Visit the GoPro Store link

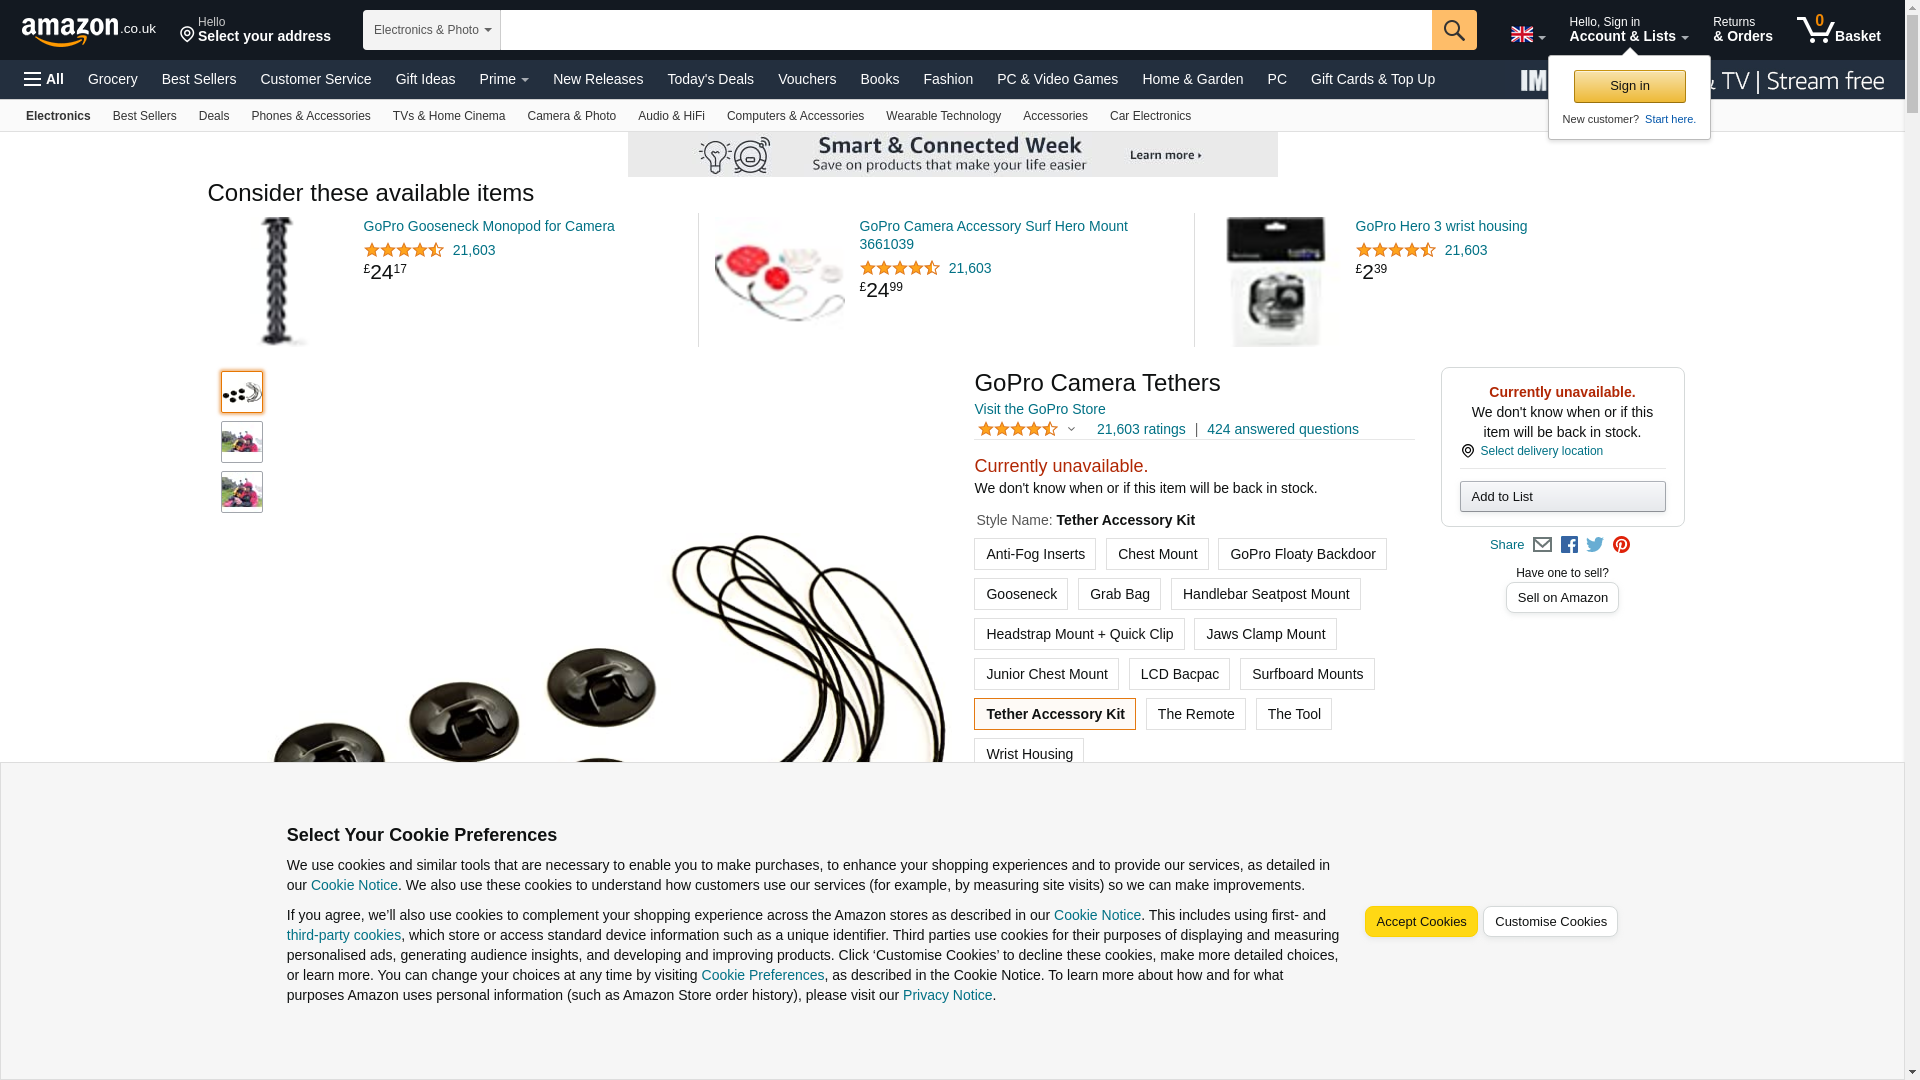(1039, 409)
